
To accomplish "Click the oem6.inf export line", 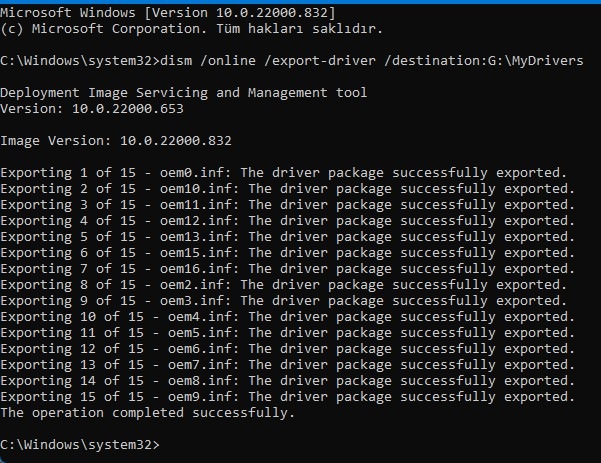I will pyautogui.click(x=287, y=349).
